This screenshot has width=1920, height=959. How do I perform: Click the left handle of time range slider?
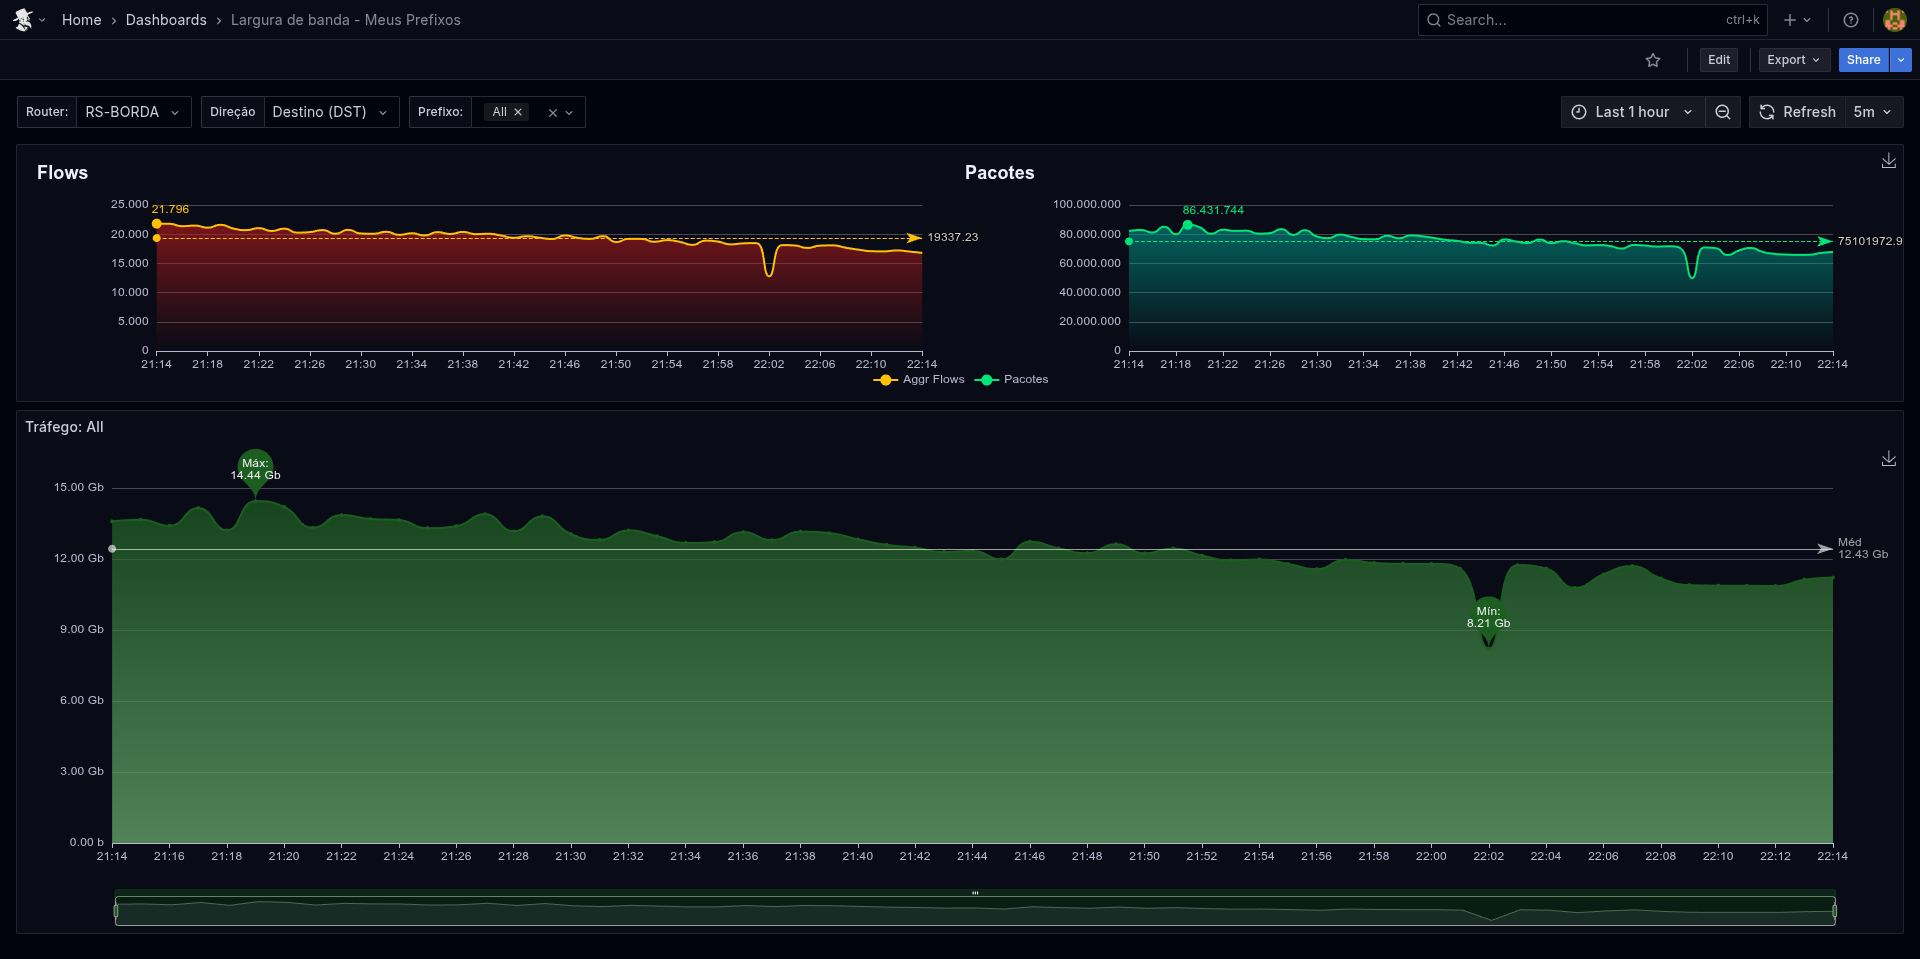click(116, 911)
